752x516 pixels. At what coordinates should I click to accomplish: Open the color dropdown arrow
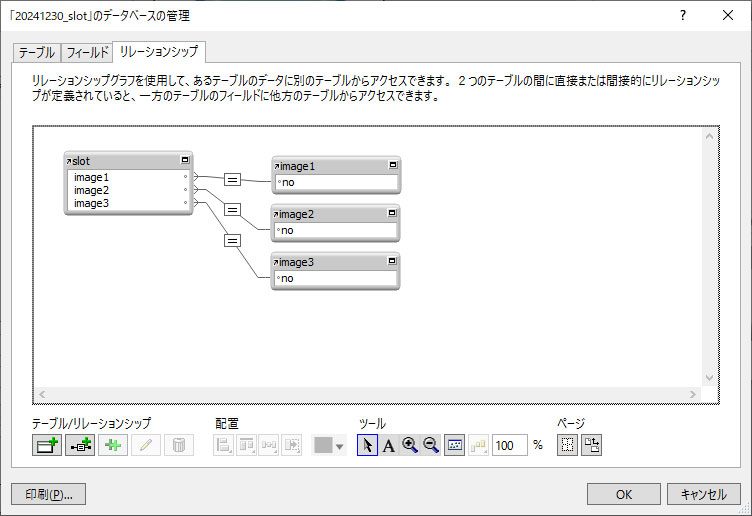340,446
